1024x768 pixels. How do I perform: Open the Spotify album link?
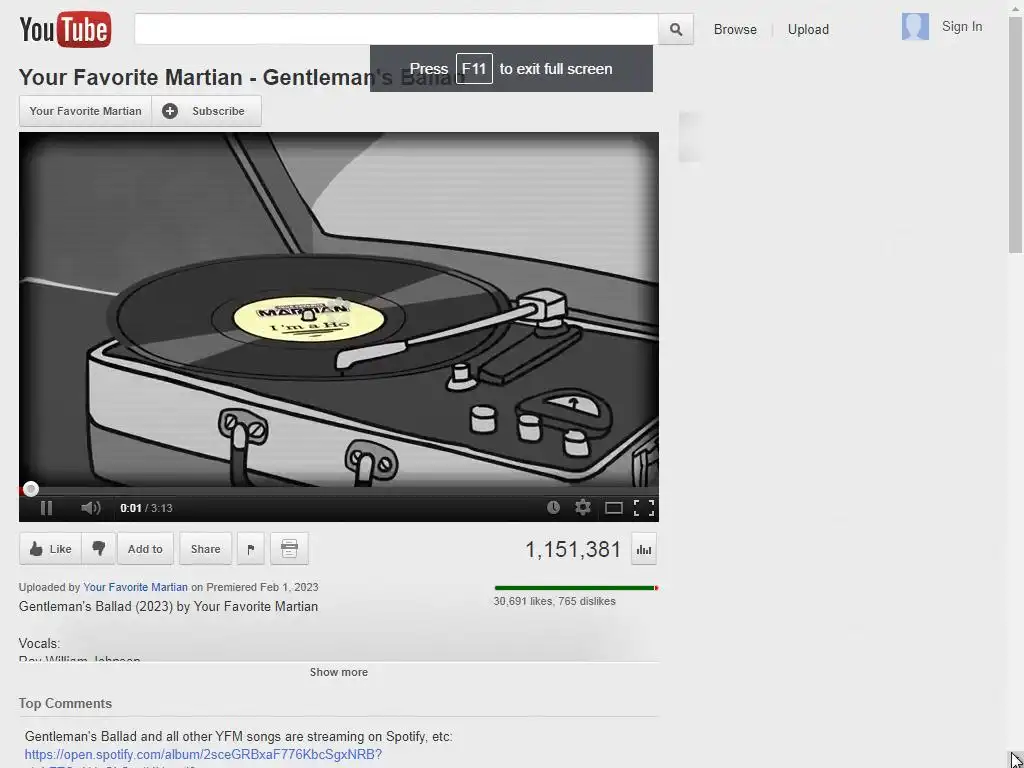click(x=203, y=754)
